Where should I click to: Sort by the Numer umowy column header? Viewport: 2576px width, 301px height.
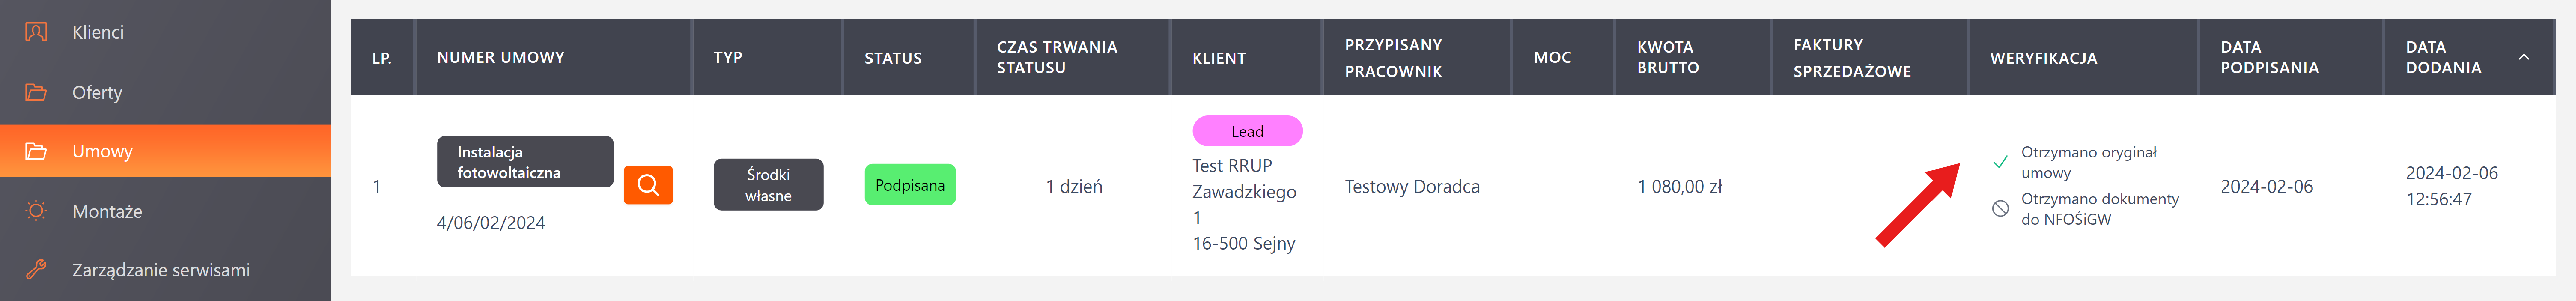(500, 57)
